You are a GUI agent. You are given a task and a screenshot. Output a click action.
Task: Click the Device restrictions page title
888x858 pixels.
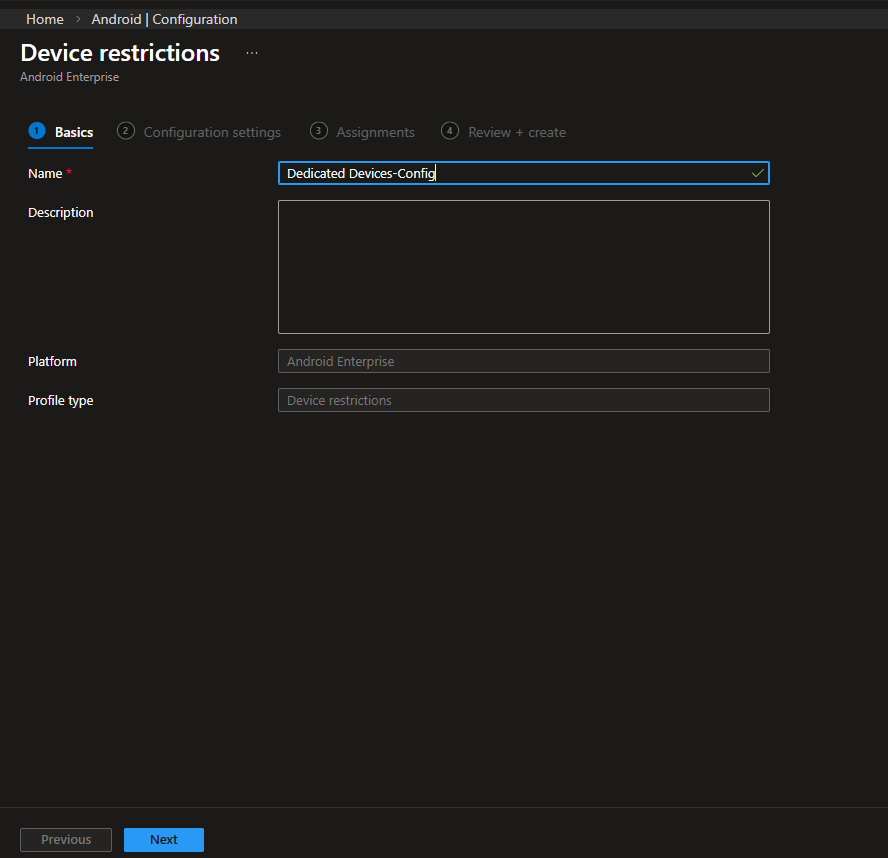(120, 53)
